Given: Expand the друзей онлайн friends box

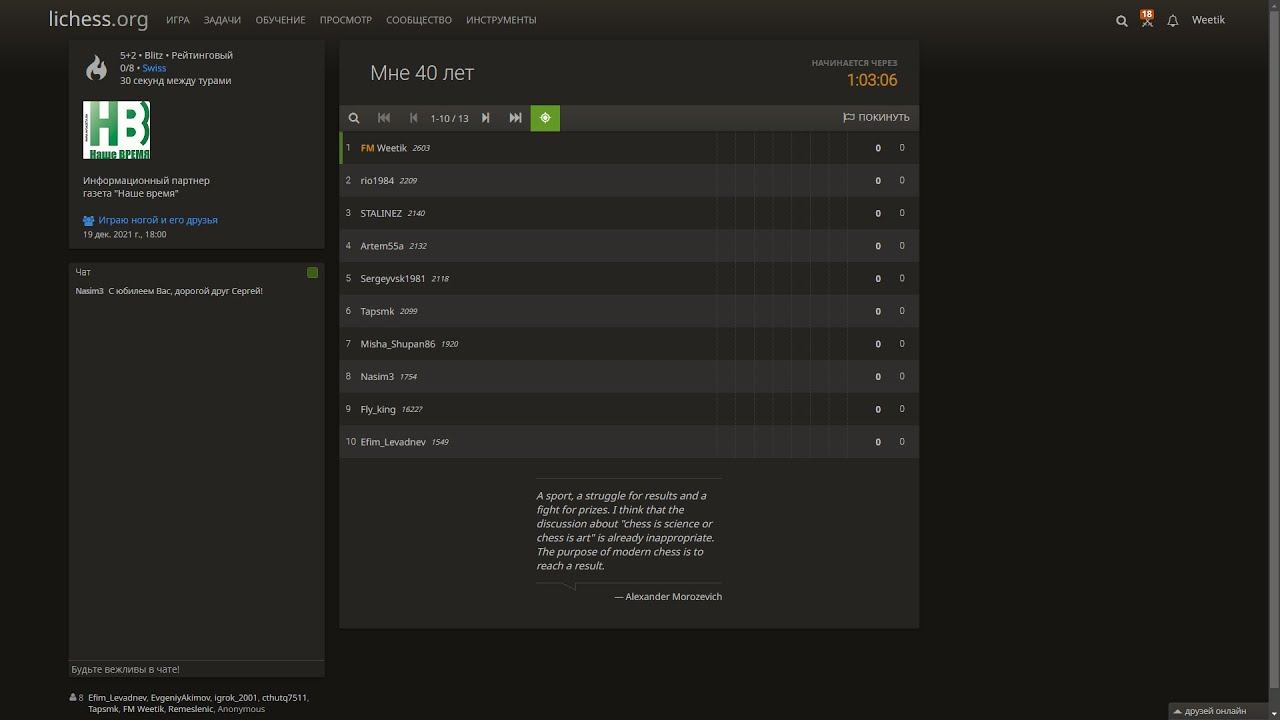Looking at the screenshot, I should tap(1216, 711).
